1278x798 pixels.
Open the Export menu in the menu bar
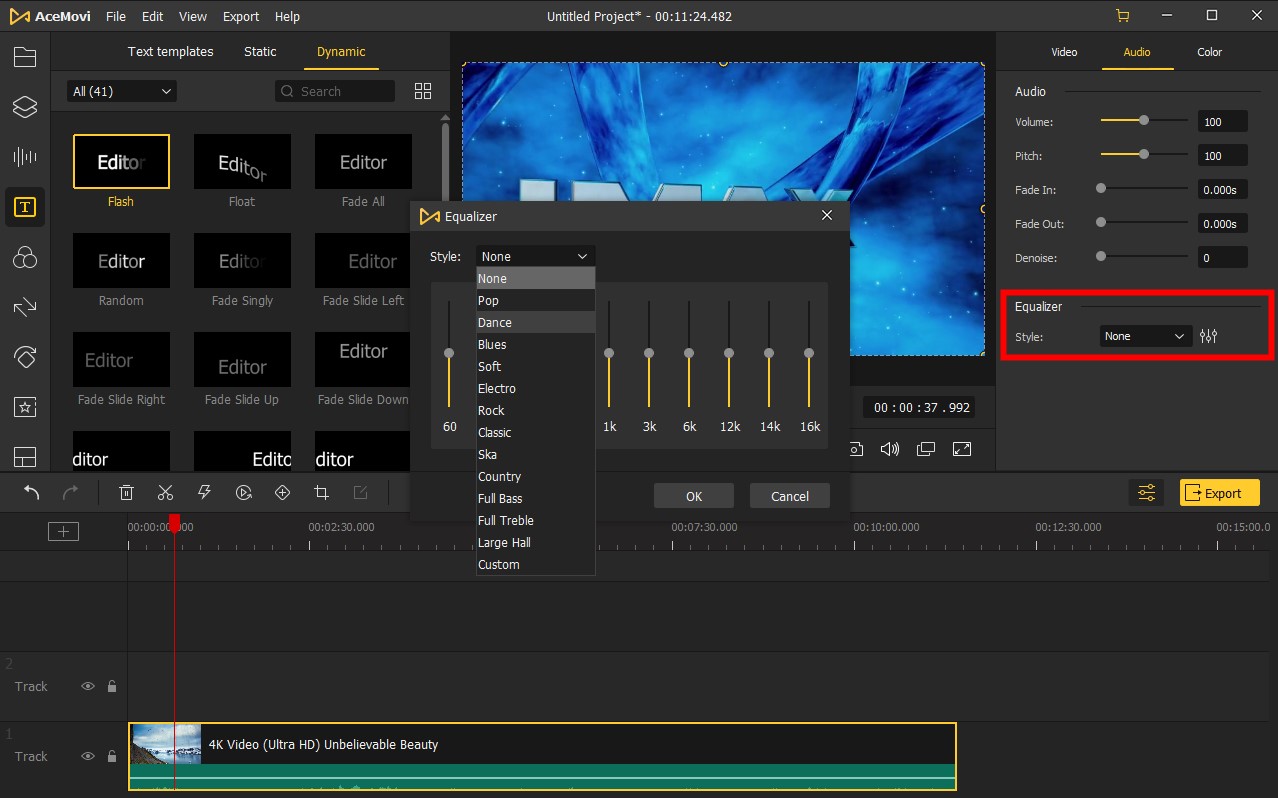pyautogui.click(x=240, y=16)
